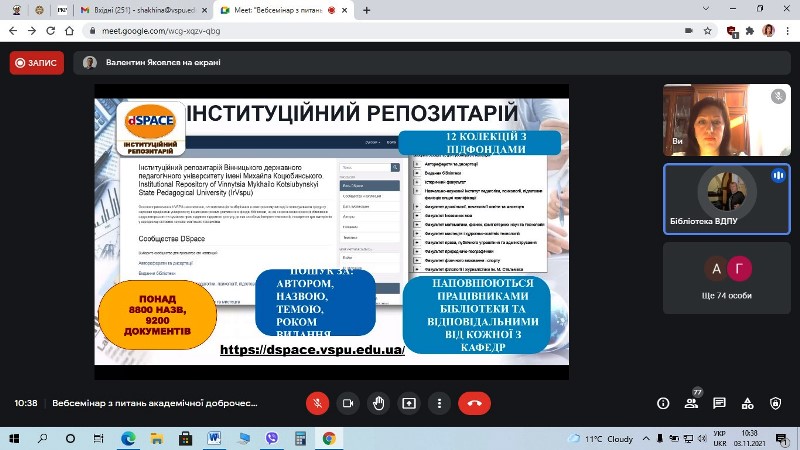800x450 pixels.
Task: Click the red ЗАПИС recording indicator
Action: 37,63
